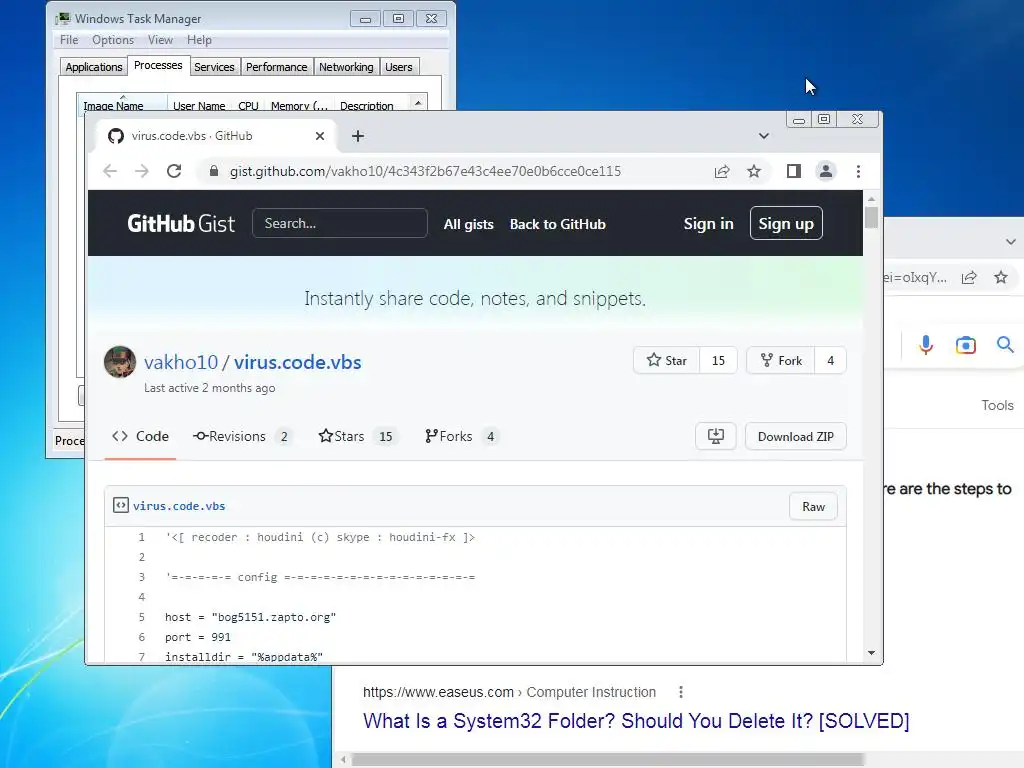Close the virus.code.vbs GitHub tab
This screenshot has height=768, width=1024.
pos(319,136)
